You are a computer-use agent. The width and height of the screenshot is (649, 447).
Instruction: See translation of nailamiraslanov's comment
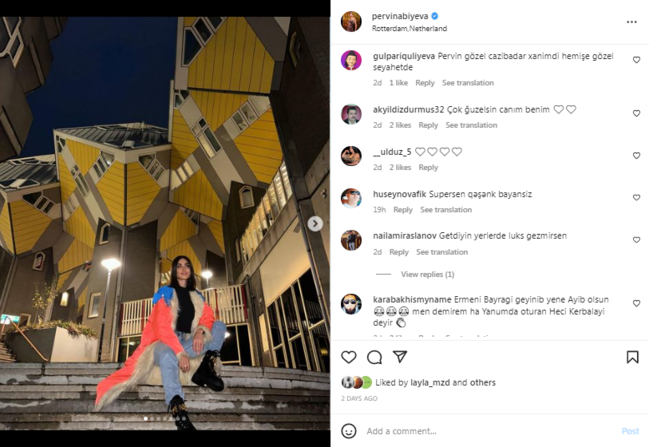point(442,252)
